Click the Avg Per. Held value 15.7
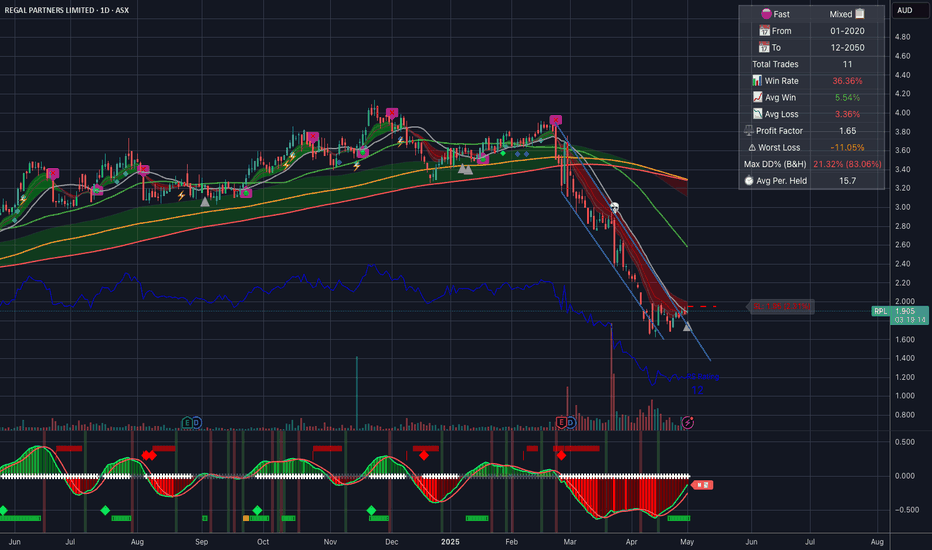The image size is (932, 550). click(x=847, y=180)
